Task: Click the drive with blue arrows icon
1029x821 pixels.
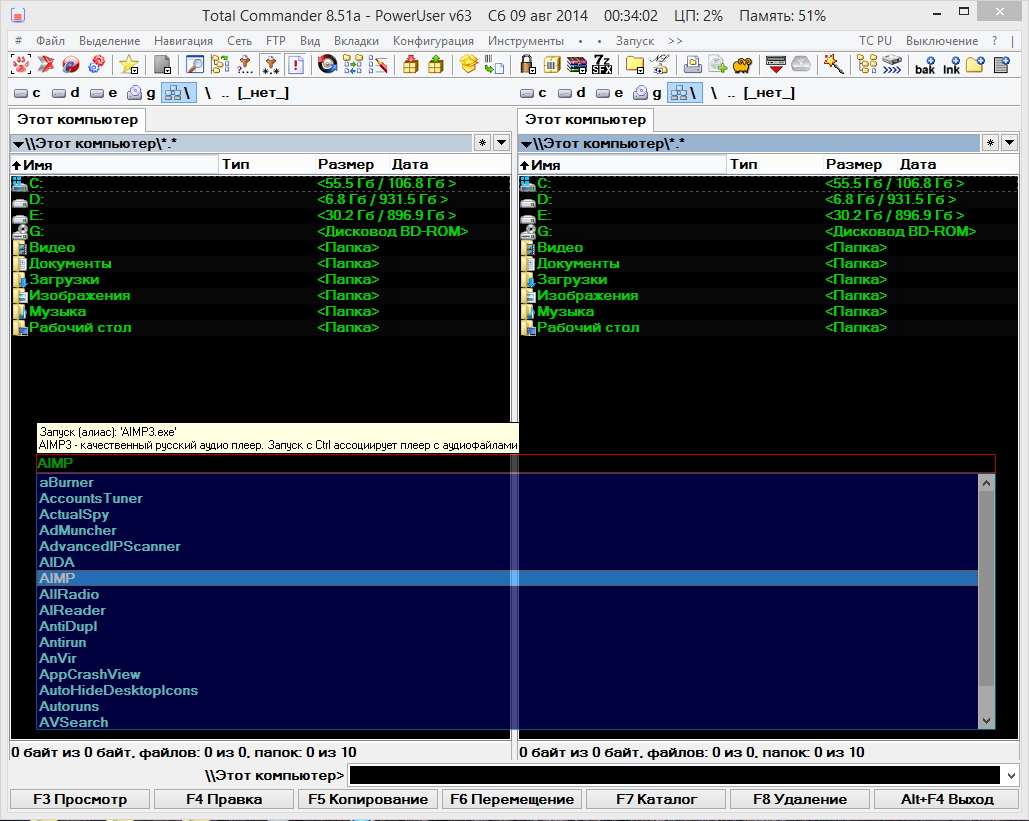Action: click(x=892, y=64)
